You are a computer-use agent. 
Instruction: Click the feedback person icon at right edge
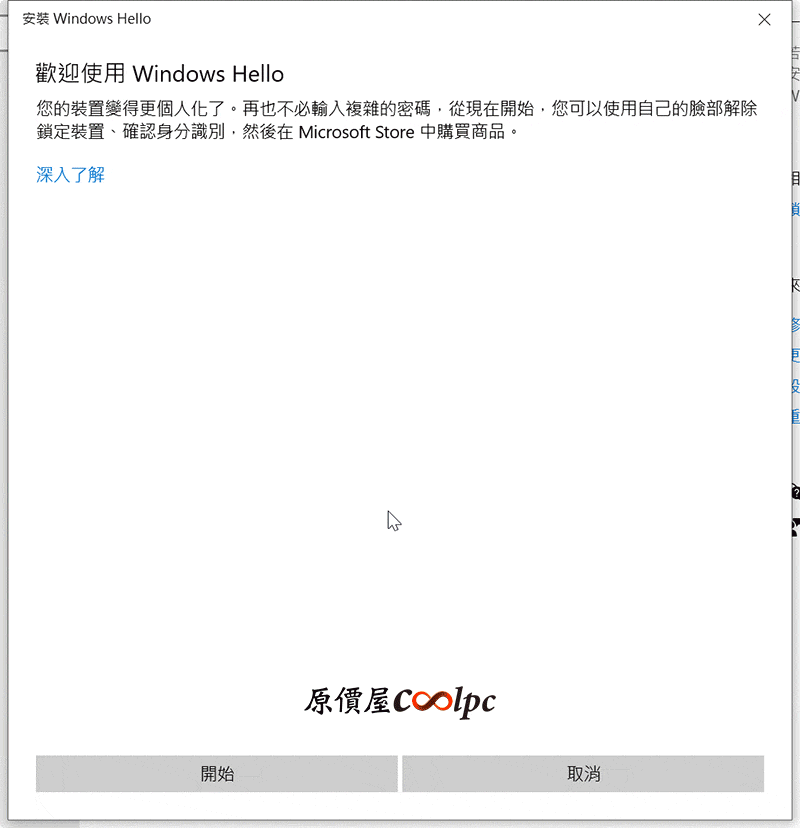[796, 528]
